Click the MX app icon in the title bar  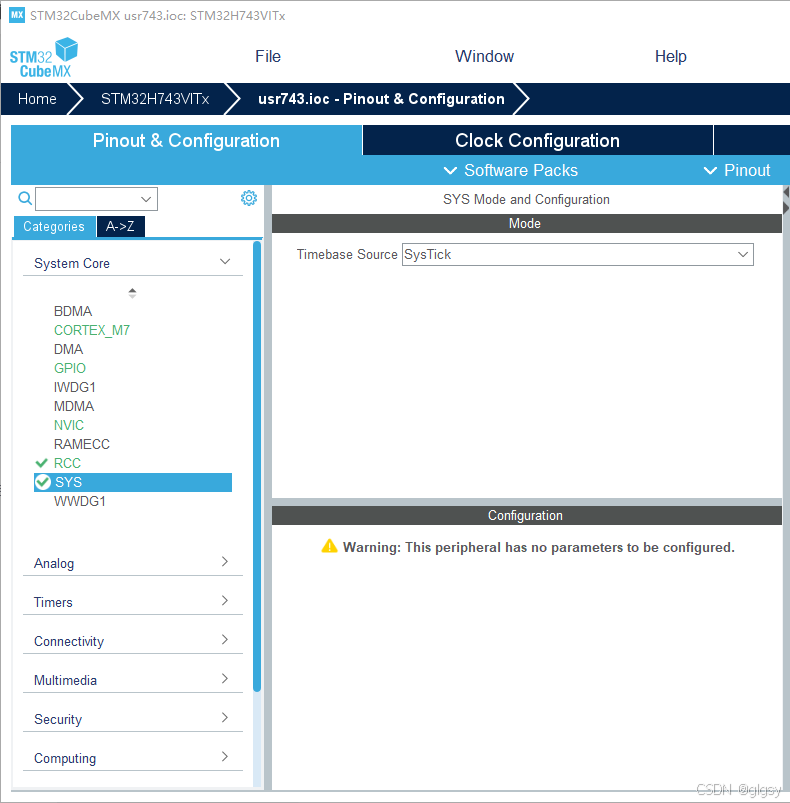[16, 15]
